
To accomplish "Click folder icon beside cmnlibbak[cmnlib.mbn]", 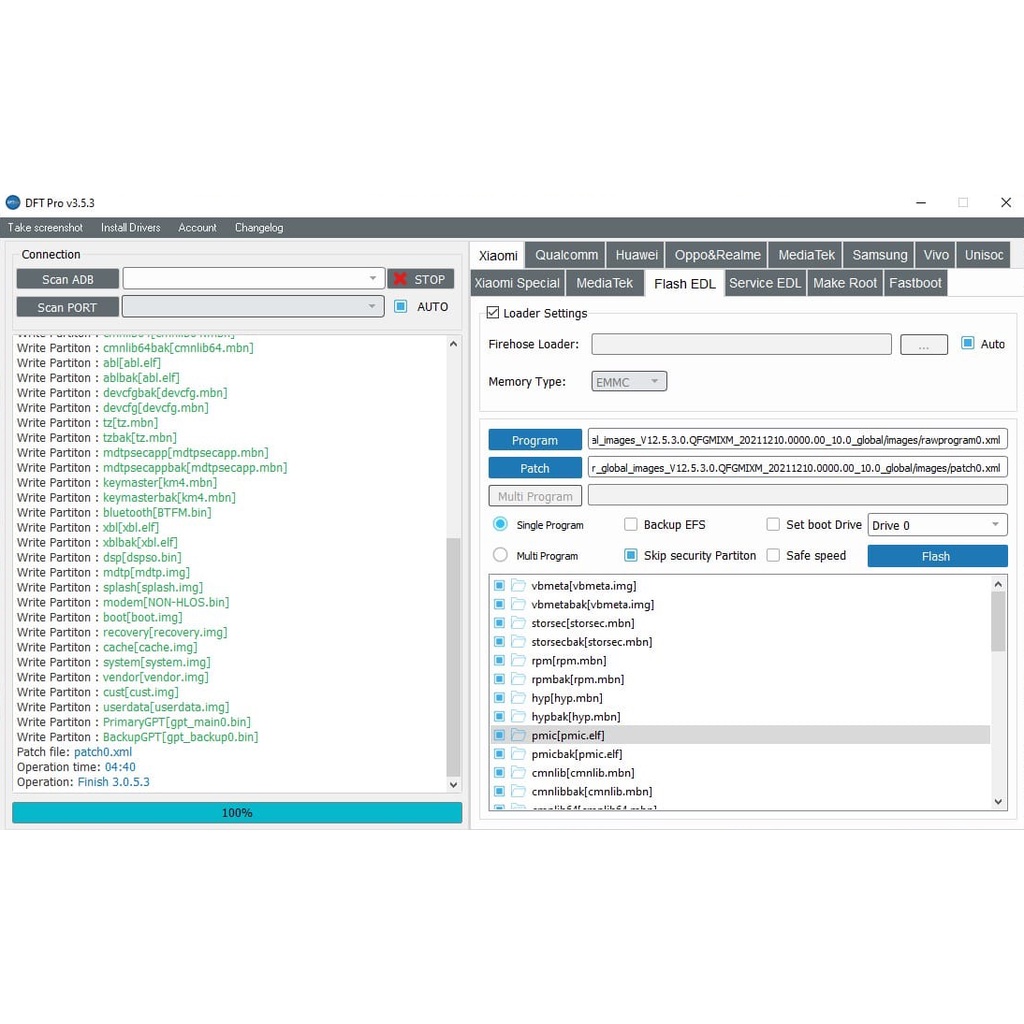I will (x=518, y=791).
